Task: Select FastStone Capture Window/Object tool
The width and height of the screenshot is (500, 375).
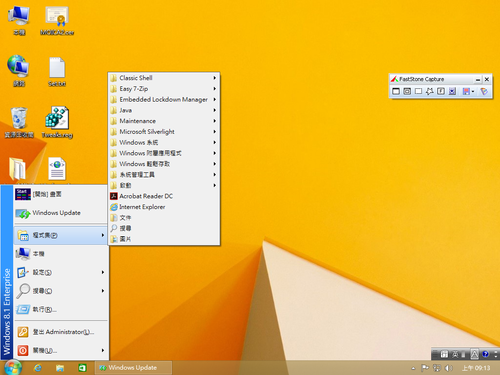Action: point(407,91)
